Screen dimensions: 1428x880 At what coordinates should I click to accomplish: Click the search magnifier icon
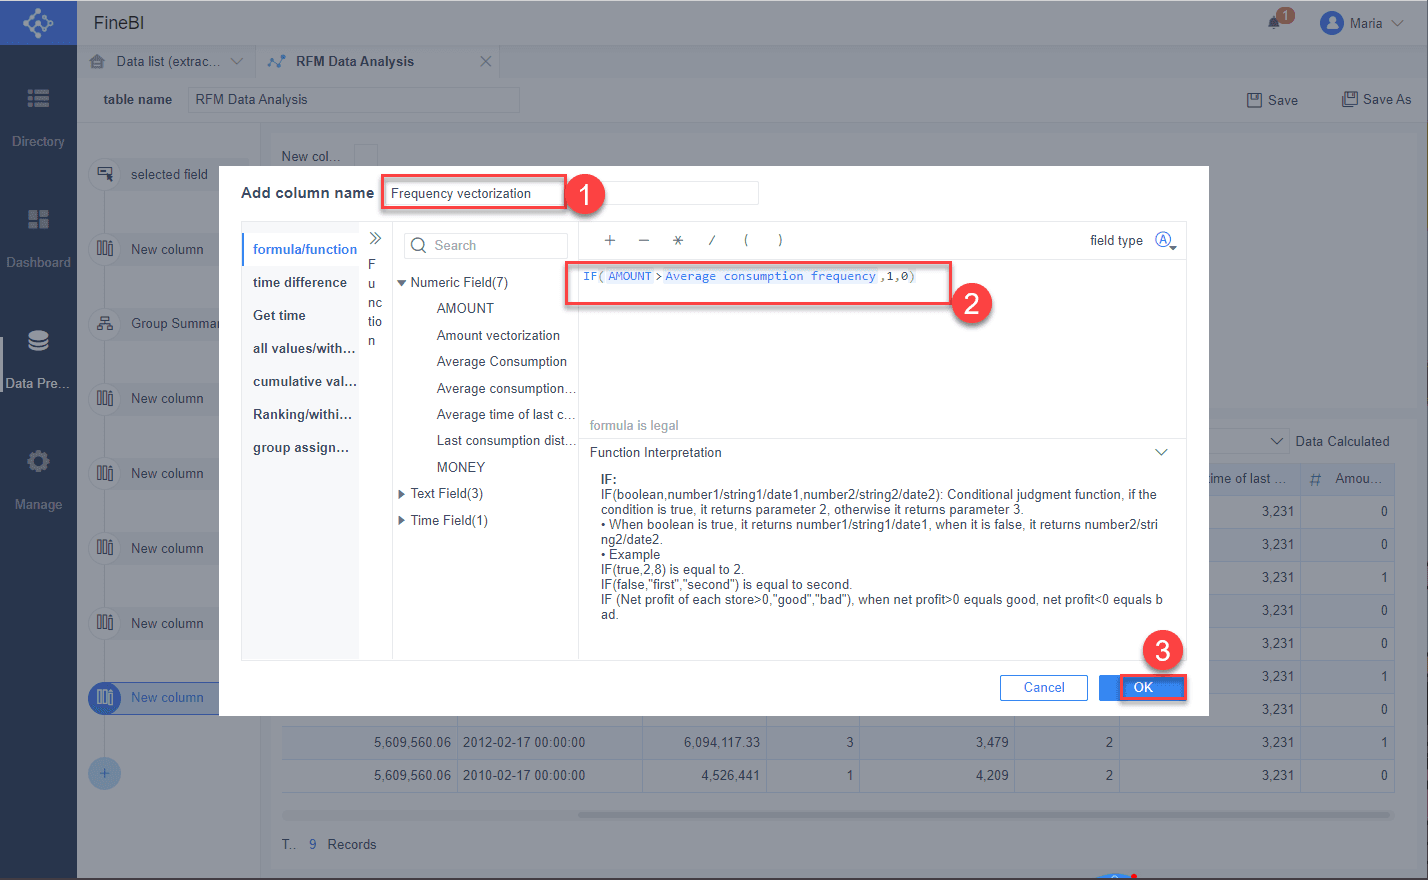[x=419, y=246]
